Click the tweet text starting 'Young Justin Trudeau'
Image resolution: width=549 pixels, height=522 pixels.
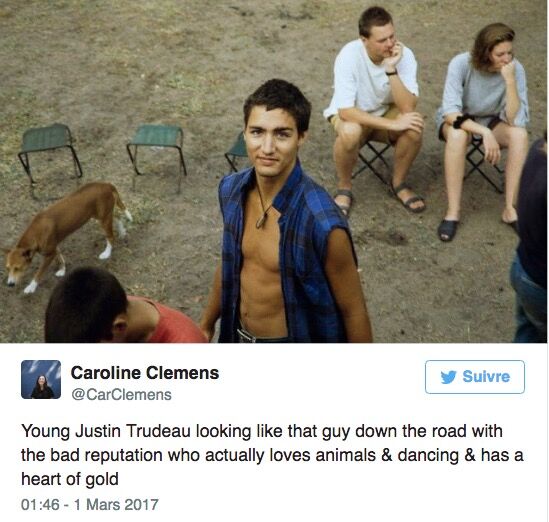click(272, 455)
